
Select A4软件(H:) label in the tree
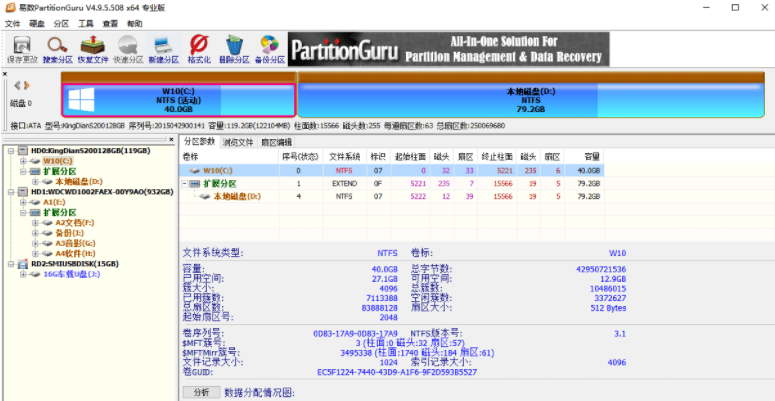(75, 254)
